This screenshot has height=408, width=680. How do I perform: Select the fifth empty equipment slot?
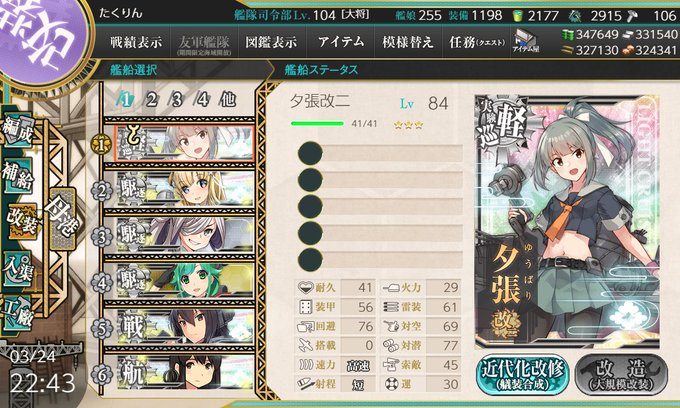point(380,260)
